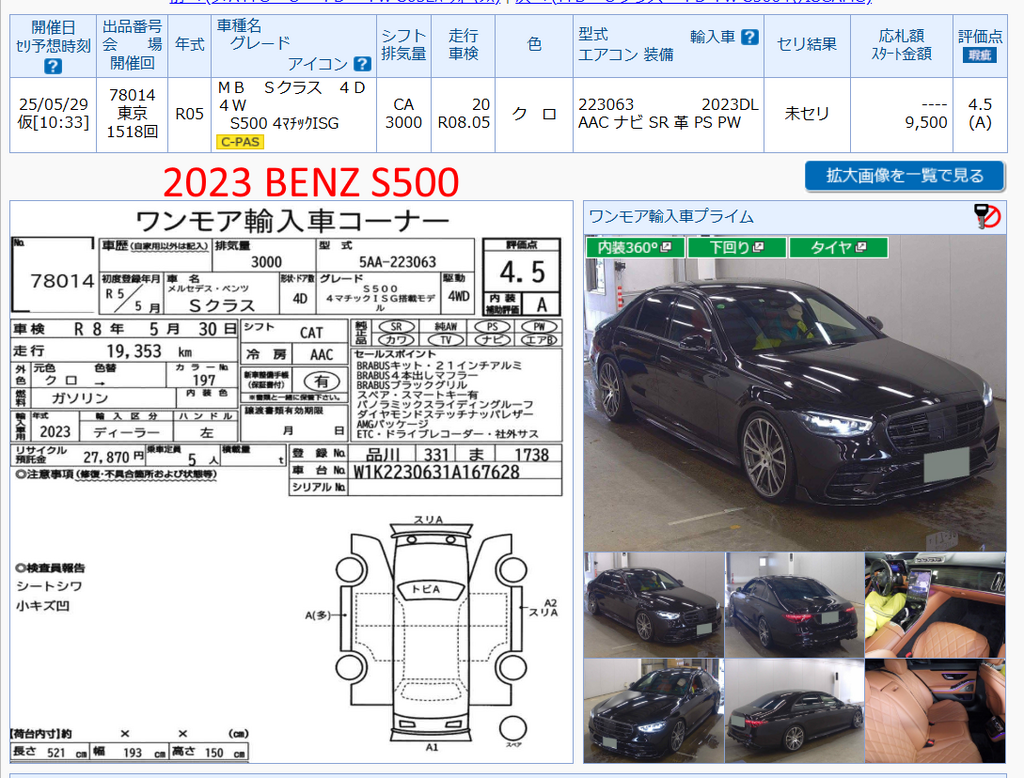Open rear-side exterior thumbnail in second row
This screenshot has width=1024, height=778.
click(795, 711)
